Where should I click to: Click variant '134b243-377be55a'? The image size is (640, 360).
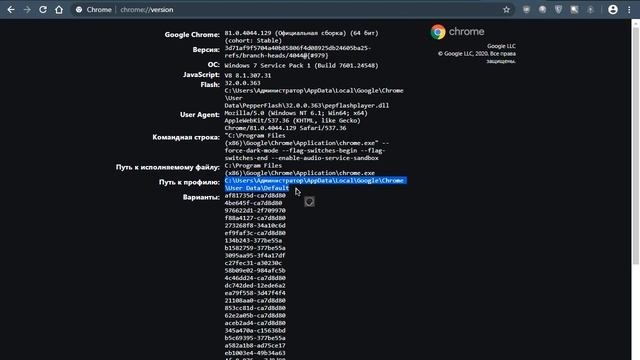click(253, 240)
